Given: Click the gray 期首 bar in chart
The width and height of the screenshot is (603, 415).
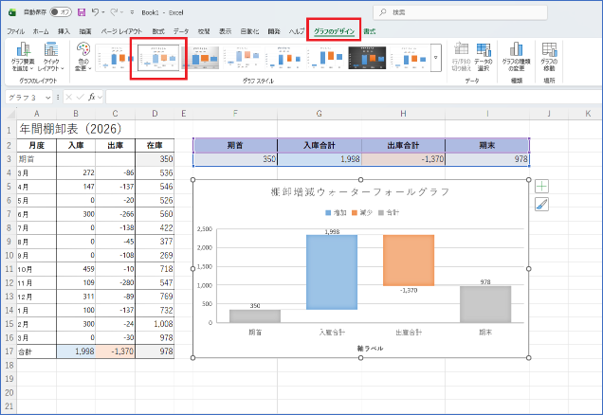Looking at the screenshot, I should click(x=255, y=316).
